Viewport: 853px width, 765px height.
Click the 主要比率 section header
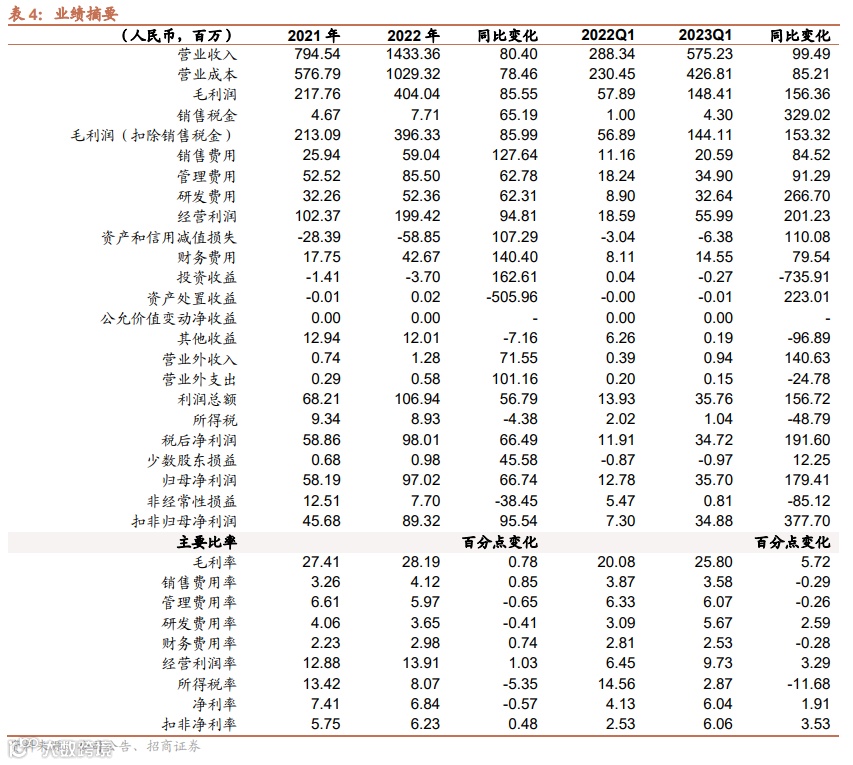pyautogui.click(x=207, y=542)
